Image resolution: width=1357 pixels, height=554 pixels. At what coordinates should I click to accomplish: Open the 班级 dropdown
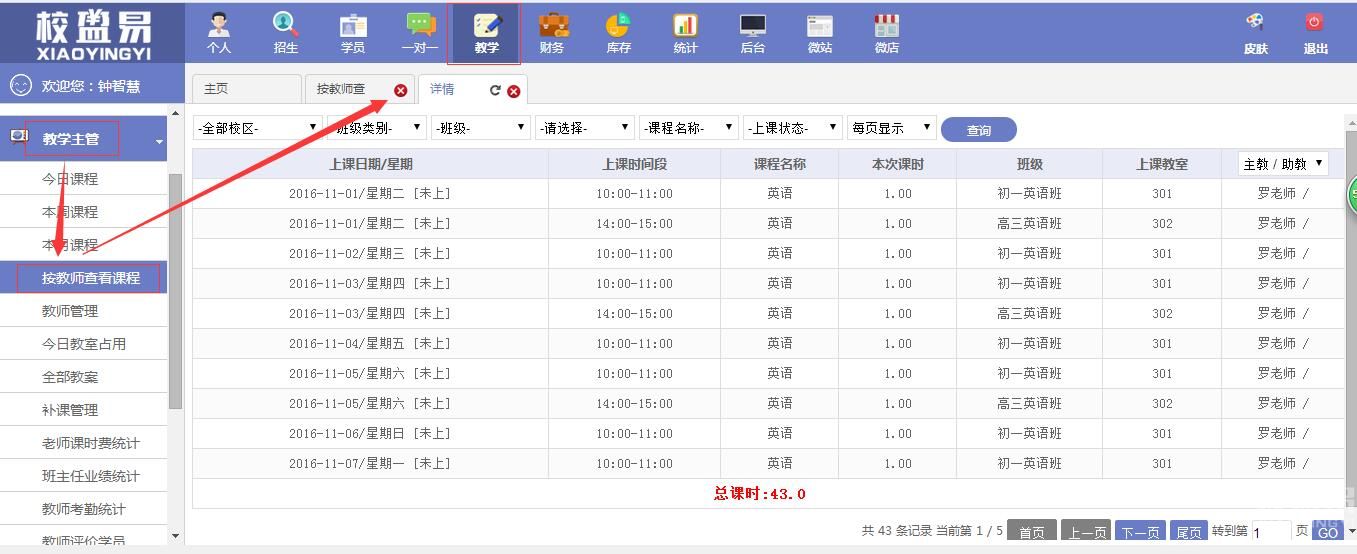click(480, 128)
